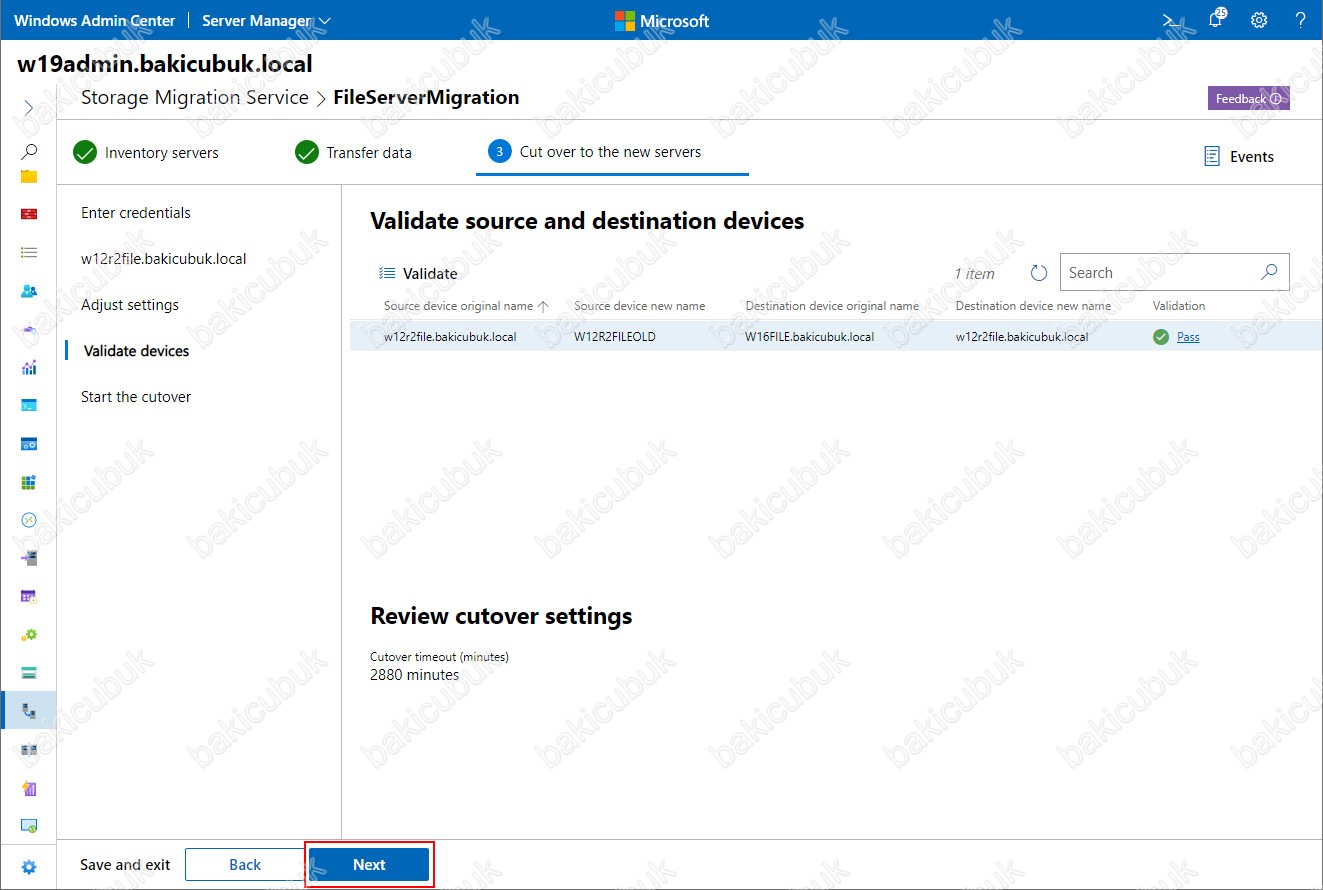Switch to Transfer data step
The width and height of the screenshot is (1323, 890).
(x=354, y=153)
